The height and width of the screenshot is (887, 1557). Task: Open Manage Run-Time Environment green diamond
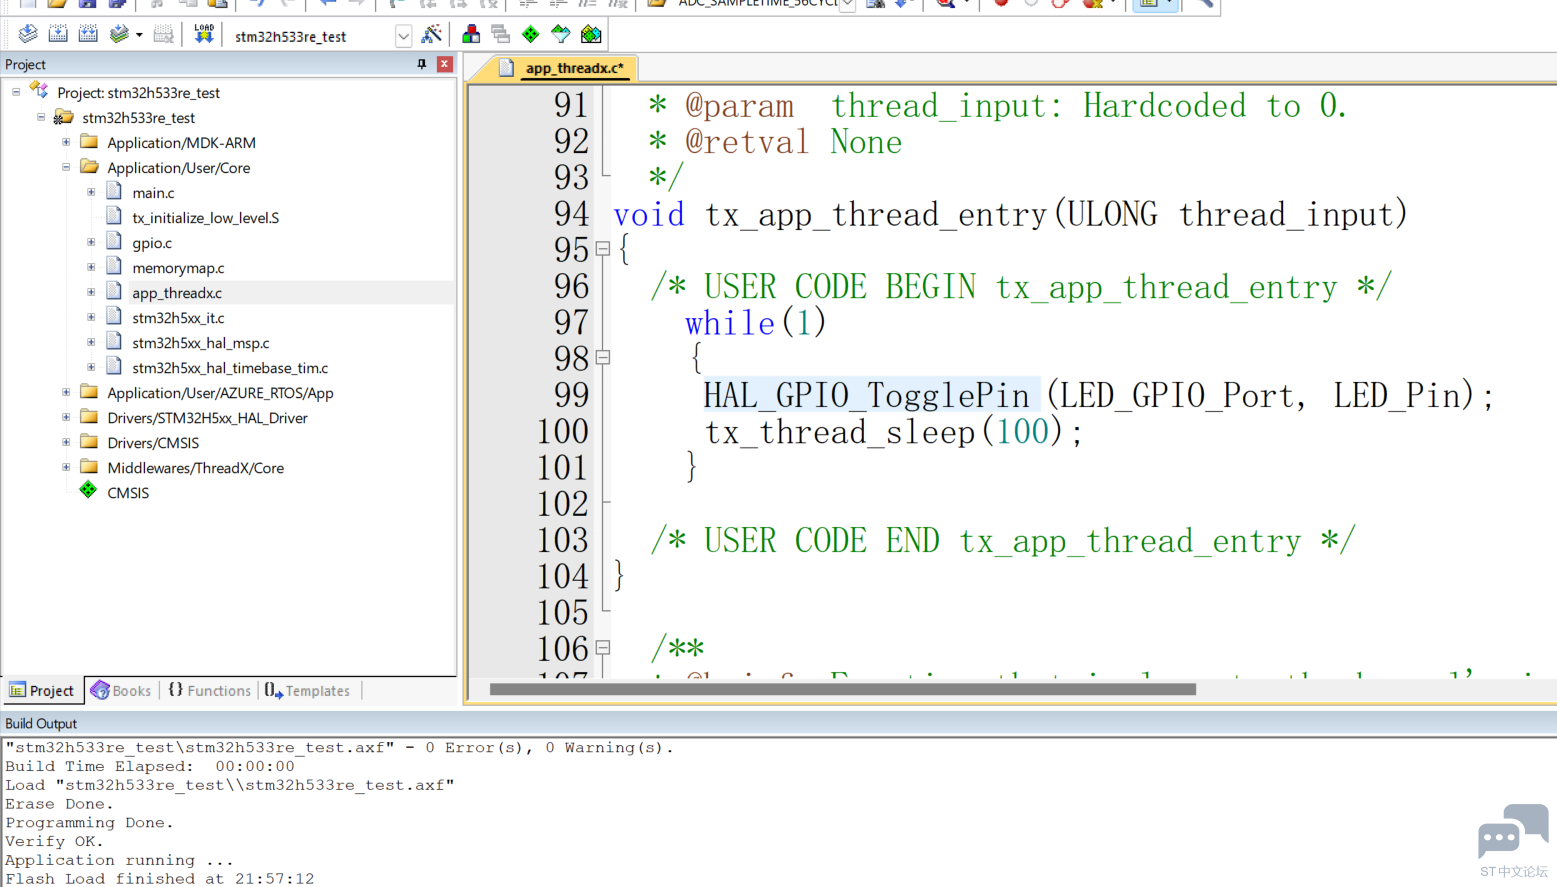(x=531, y=35)
